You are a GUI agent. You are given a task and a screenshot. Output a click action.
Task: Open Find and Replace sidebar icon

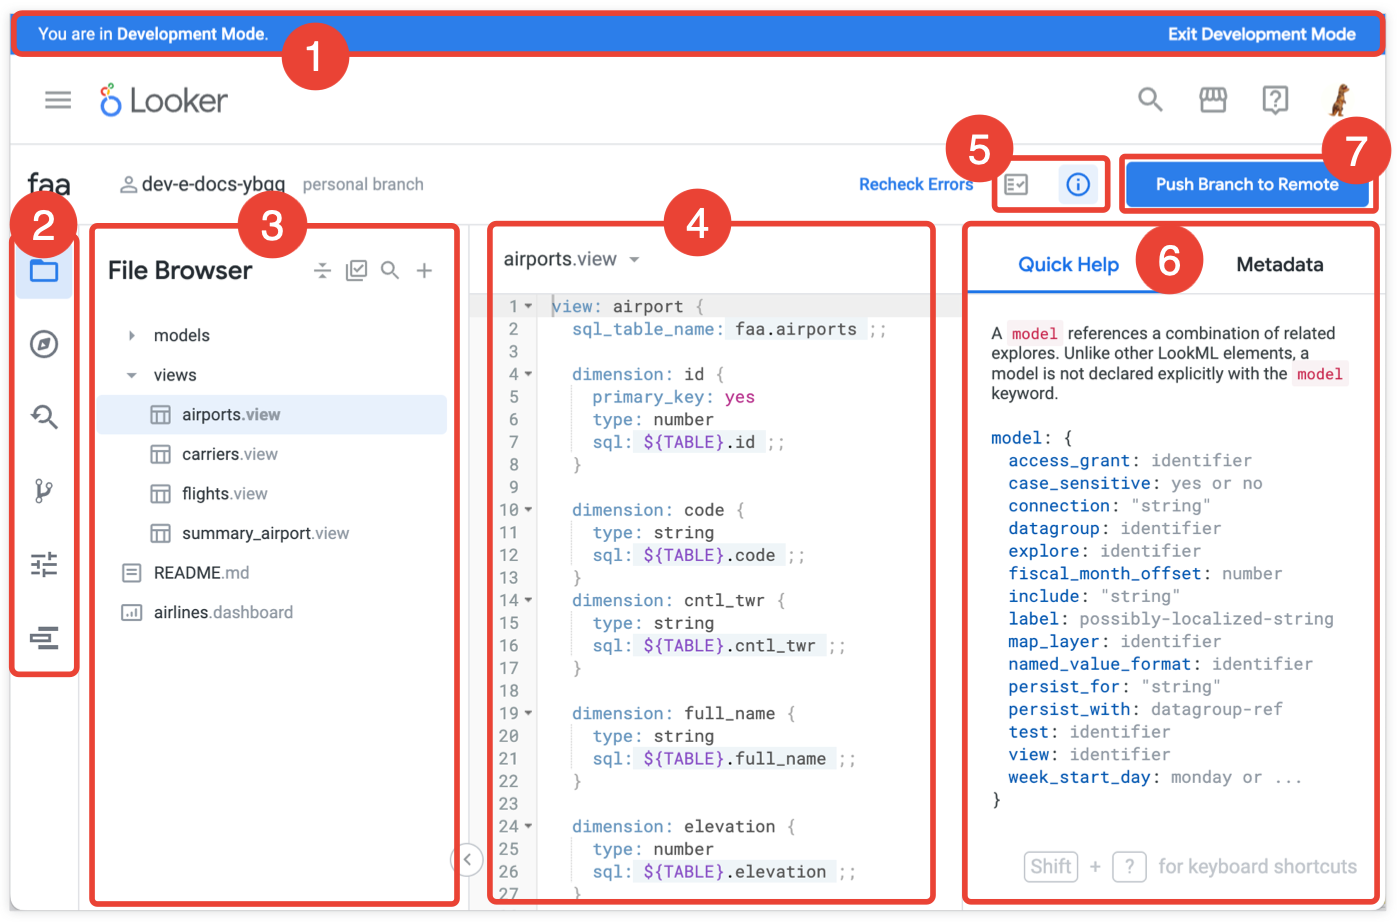pyautogui.click(x=44, y=417)
